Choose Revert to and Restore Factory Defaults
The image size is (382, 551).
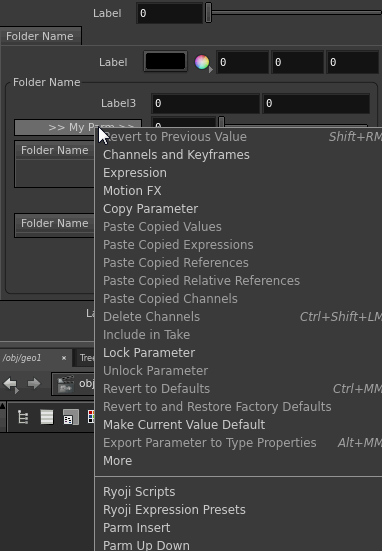[x=239, y=407]
